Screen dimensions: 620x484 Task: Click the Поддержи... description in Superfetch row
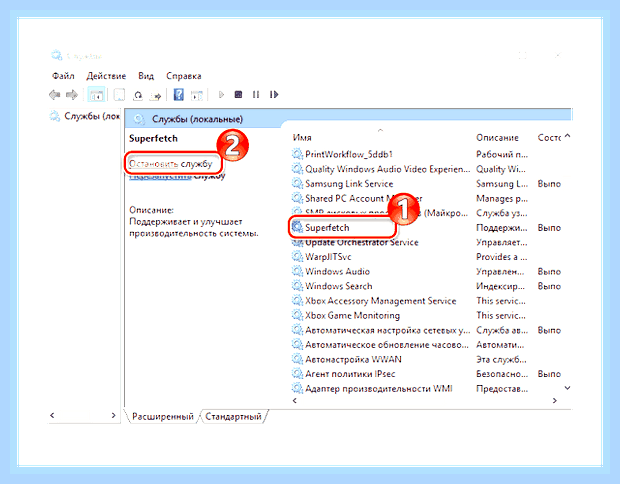coord(501,227)
